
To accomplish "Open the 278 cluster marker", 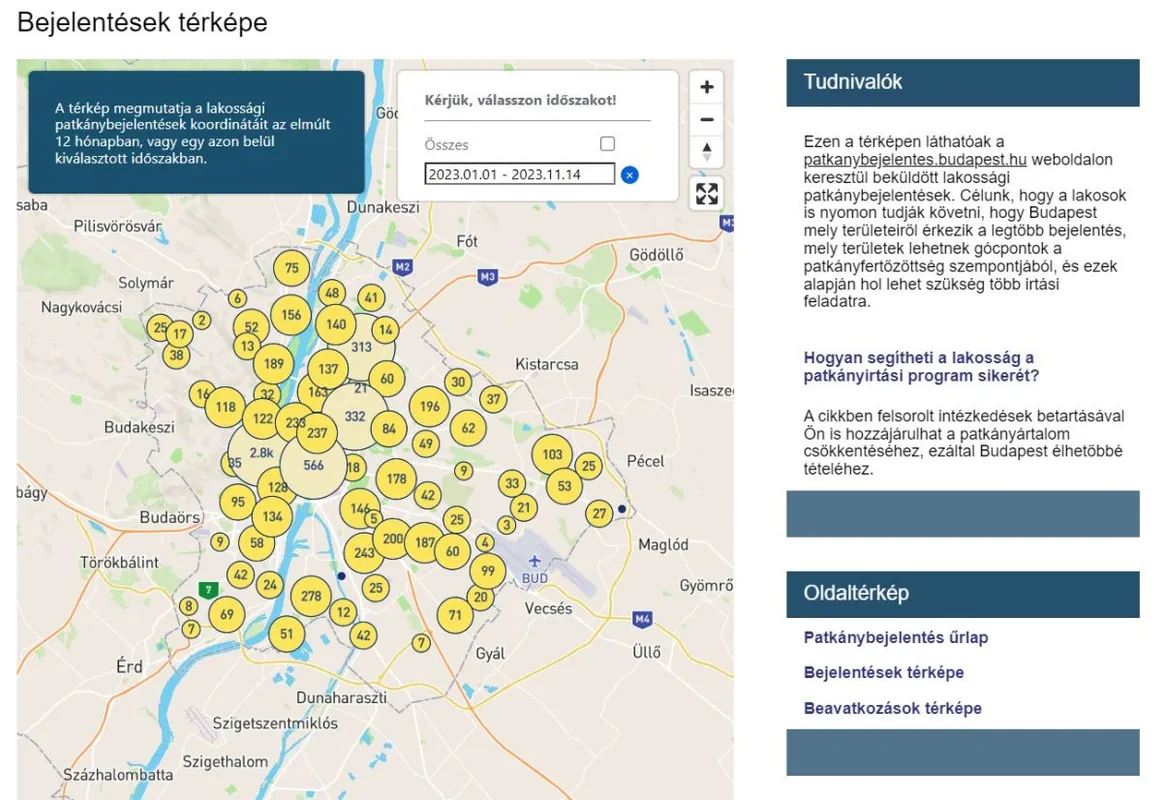I will coord(311,596).
